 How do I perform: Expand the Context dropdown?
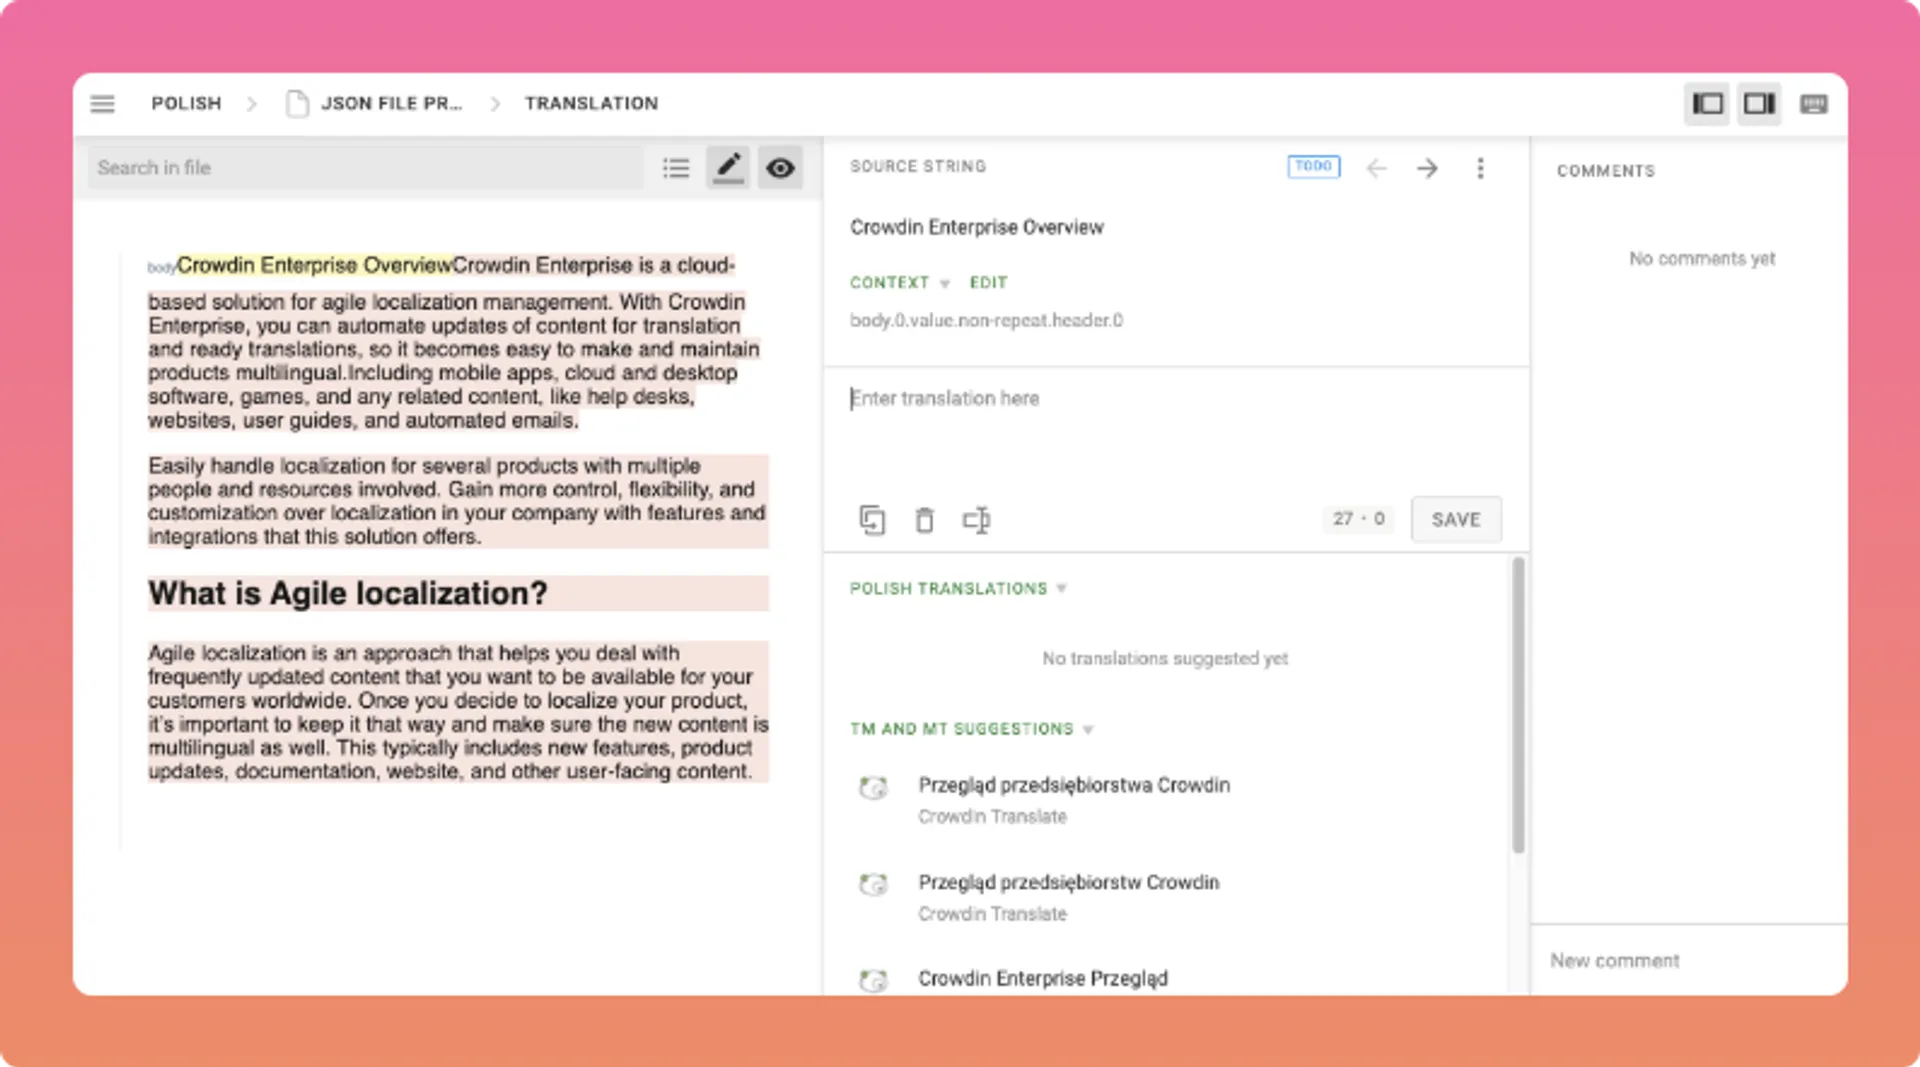tap(899, 283)
